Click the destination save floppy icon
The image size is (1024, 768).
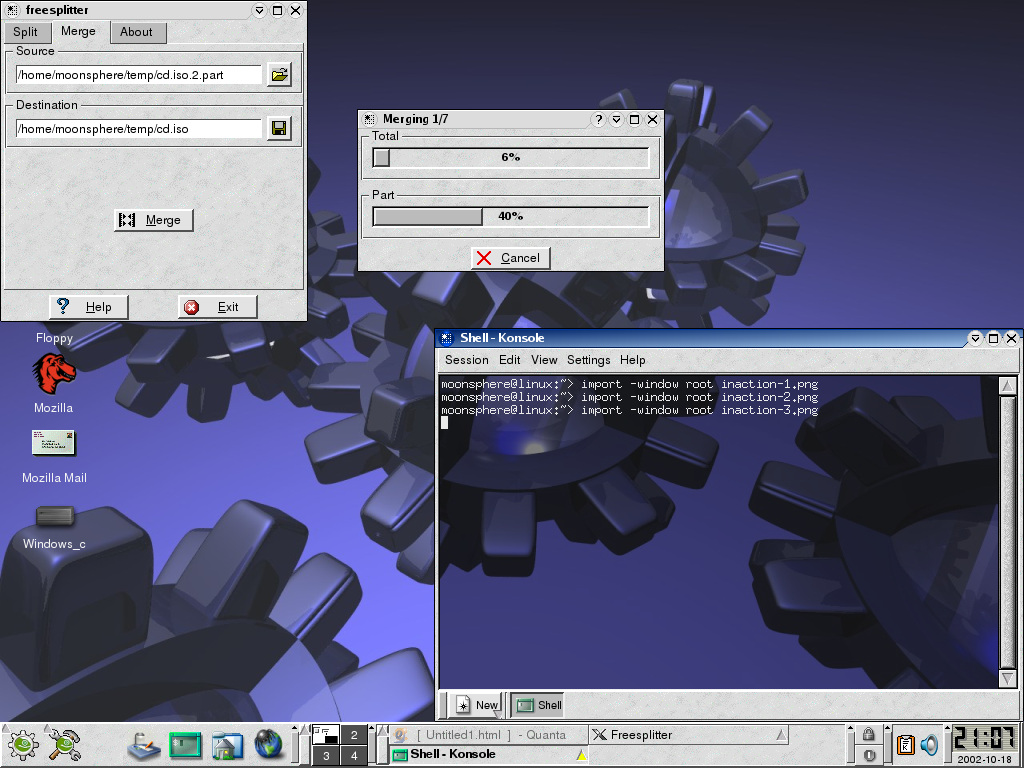(280, 129)
